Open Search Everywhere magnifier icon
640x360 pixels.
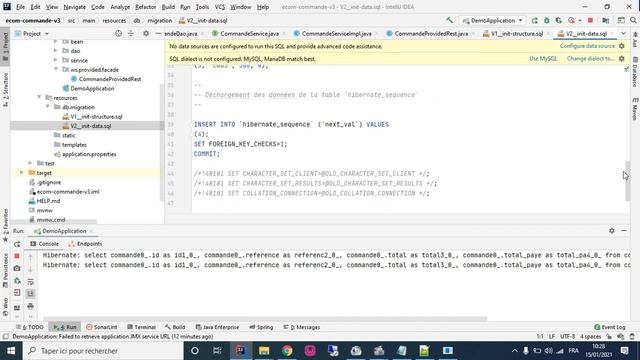coord(633,20)
